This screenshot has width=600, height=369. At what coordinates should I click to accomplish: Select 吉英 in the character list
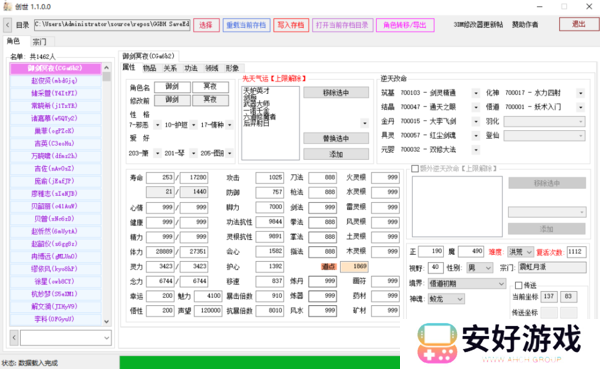click(55, 144)
